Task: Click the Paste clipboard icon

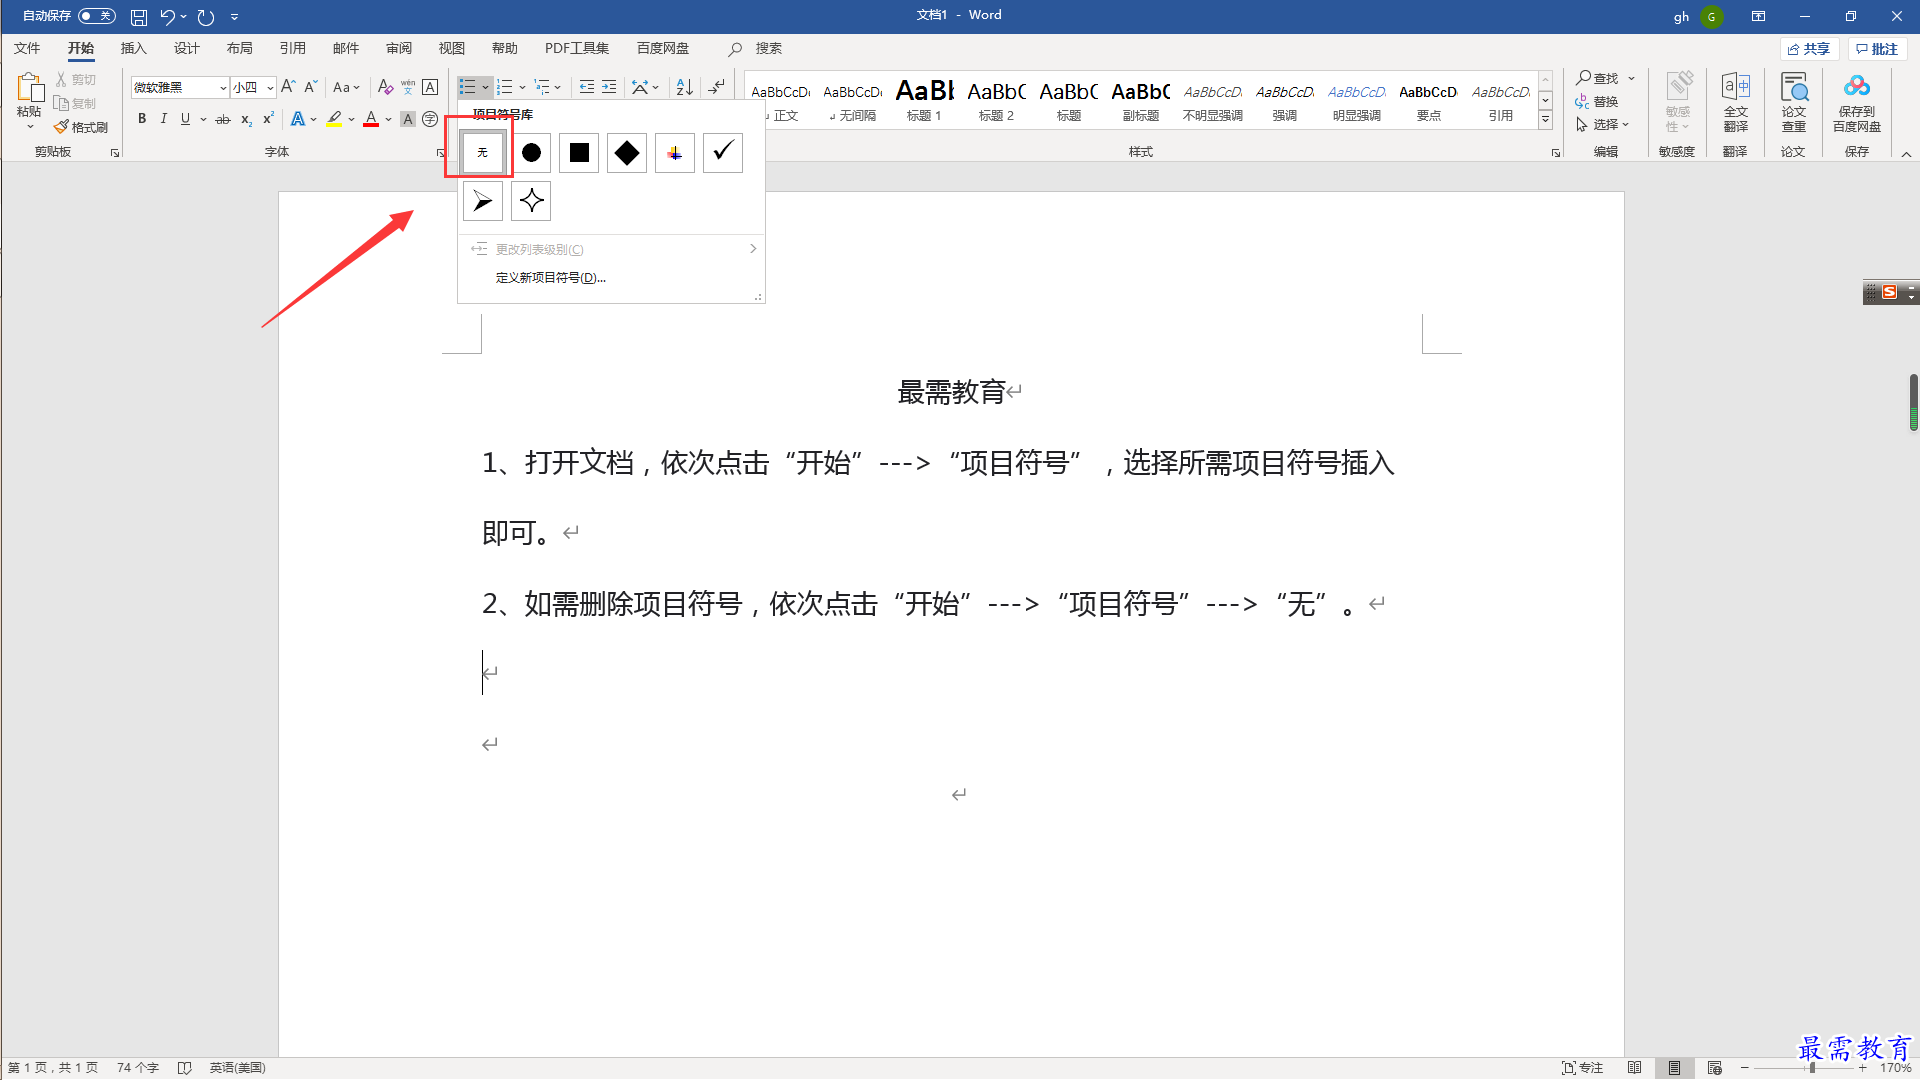Action: (x=29, y=88)
